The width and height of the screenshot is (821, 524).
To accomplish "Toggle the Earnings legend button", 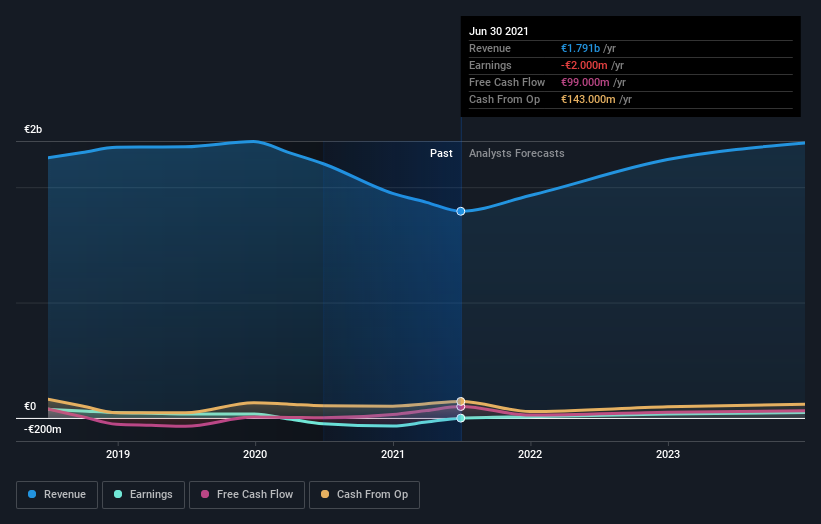I will pos(143,495).
